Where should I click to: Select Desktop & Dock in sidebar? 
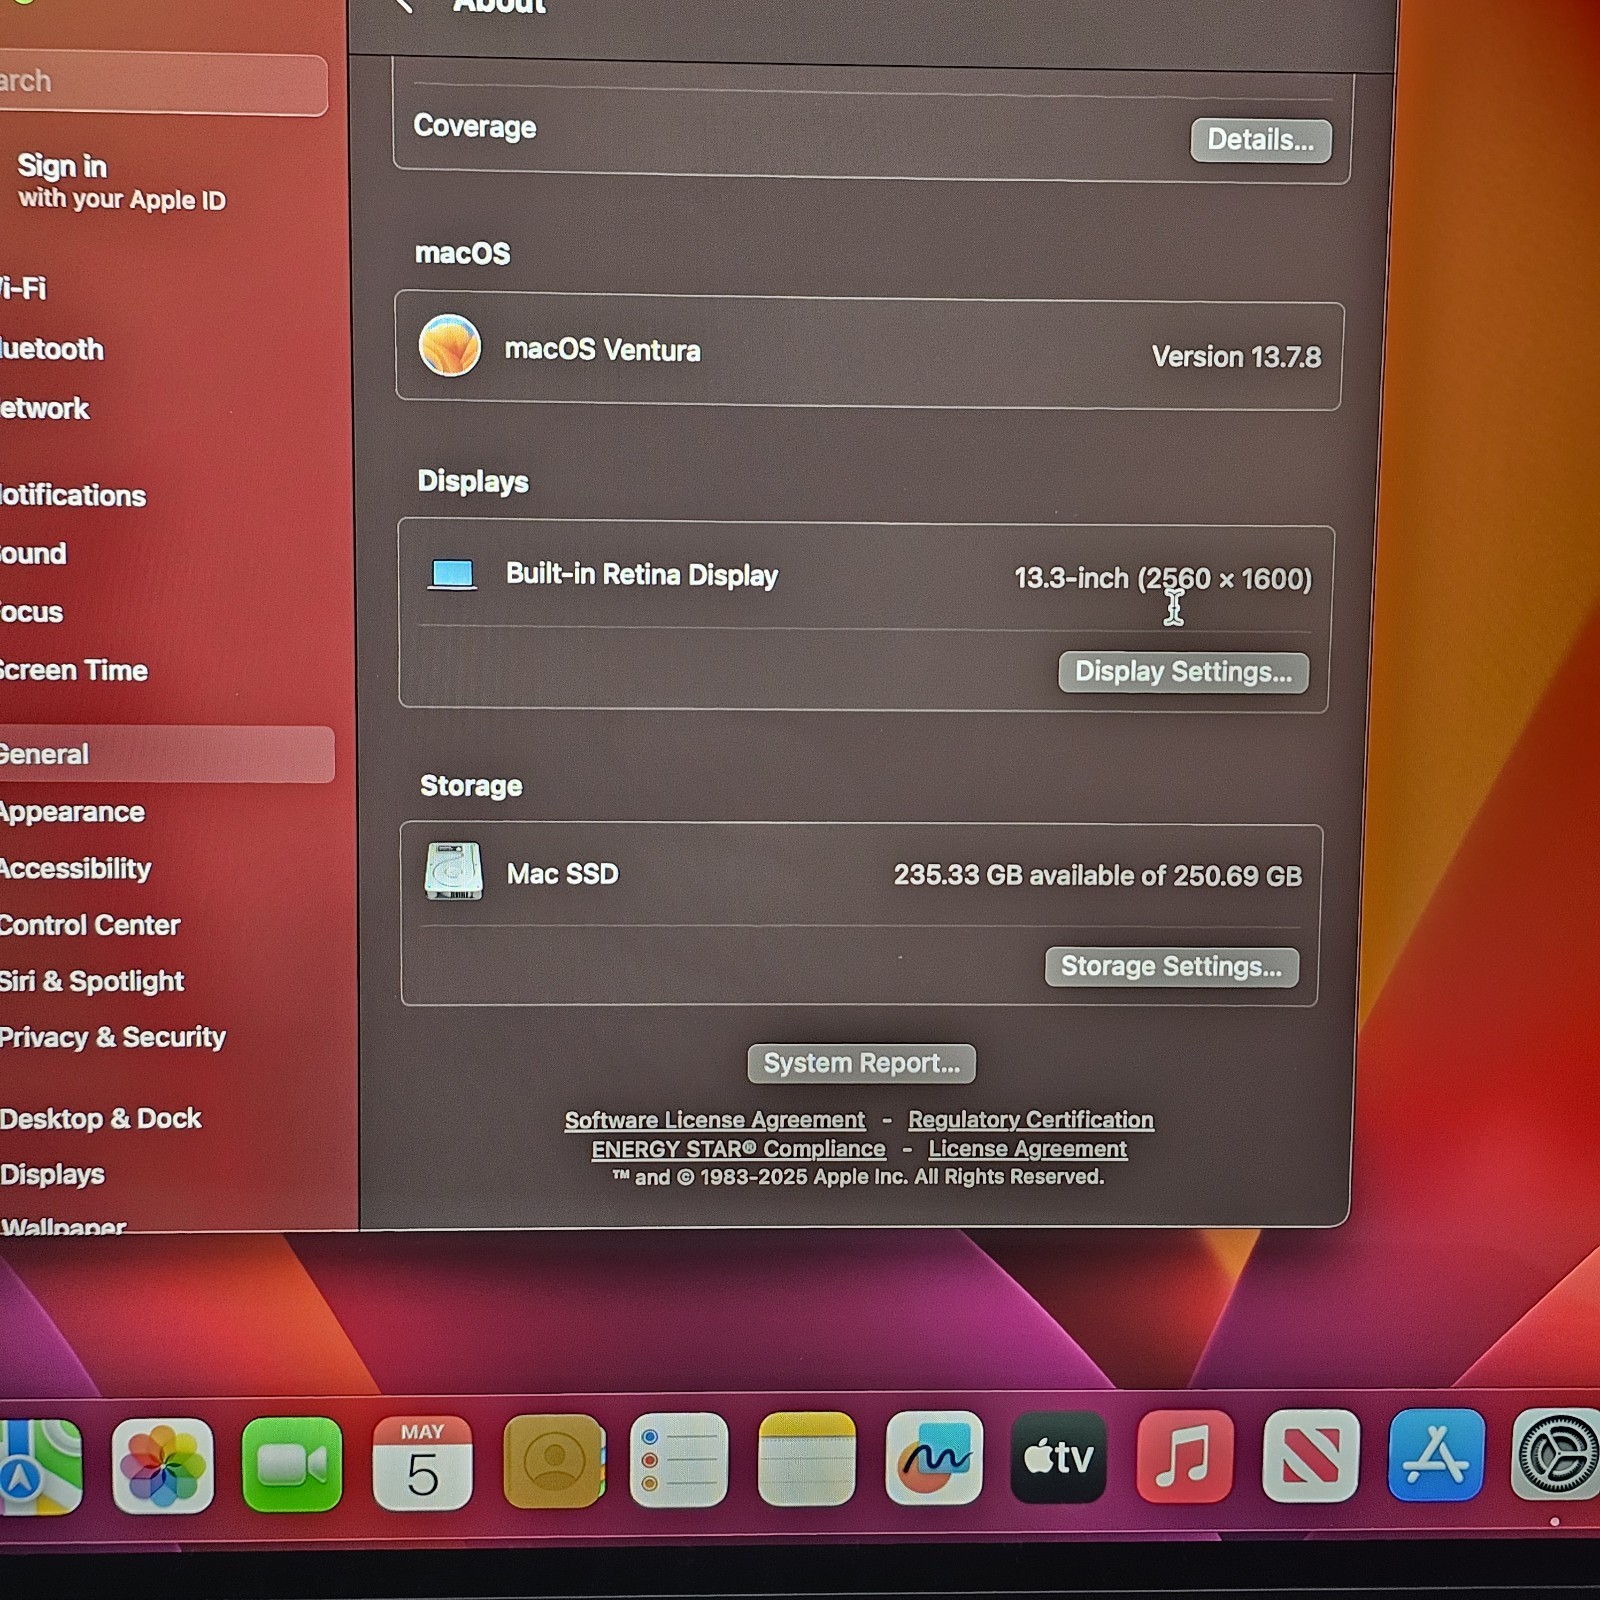tap(101, 1118)
